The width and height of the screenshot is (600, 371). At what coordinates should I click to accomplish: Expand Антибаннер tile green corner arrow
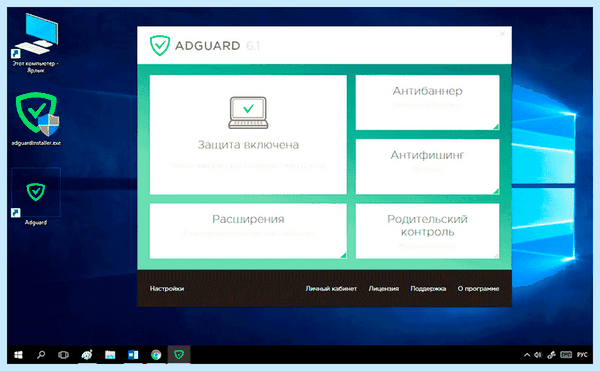pyautogui.click(x=496, y=126)
